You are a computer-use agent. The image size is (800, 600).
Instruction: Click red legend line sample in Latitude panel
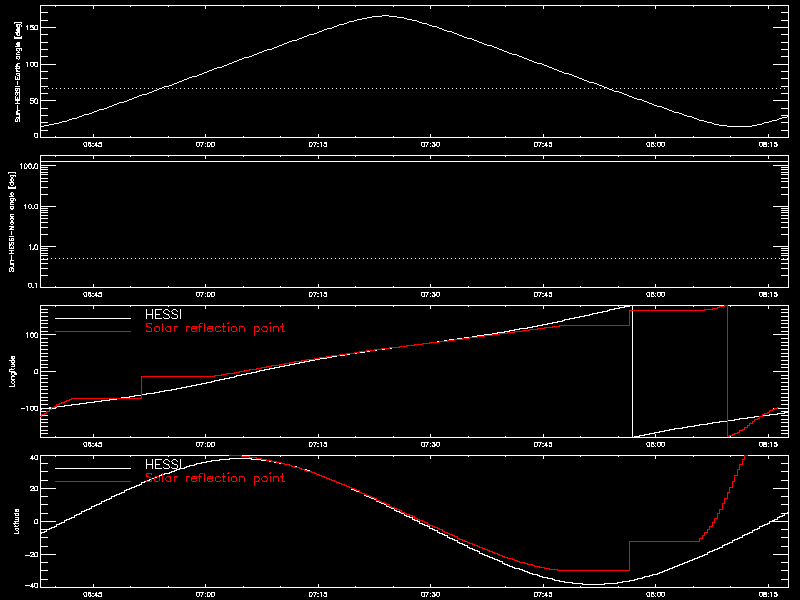[93, 482]
